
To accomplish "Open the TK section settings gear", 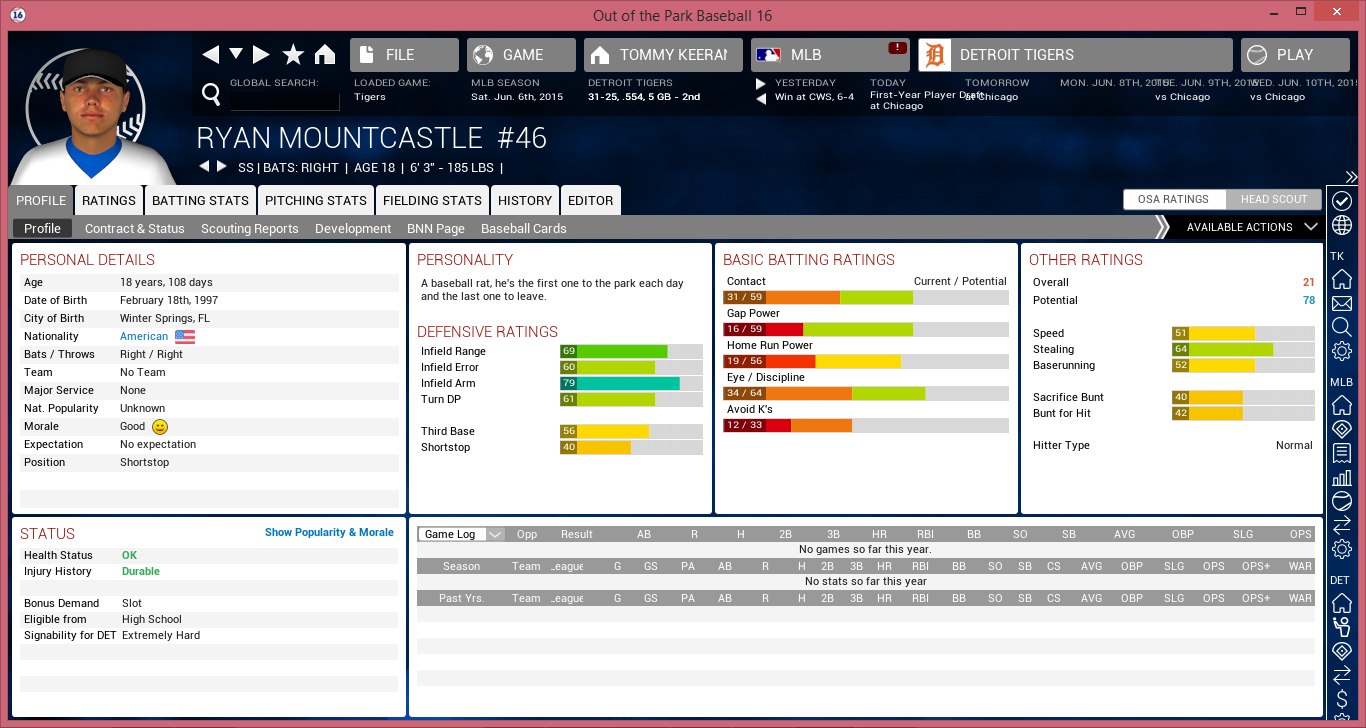I will click(1342, 351).
